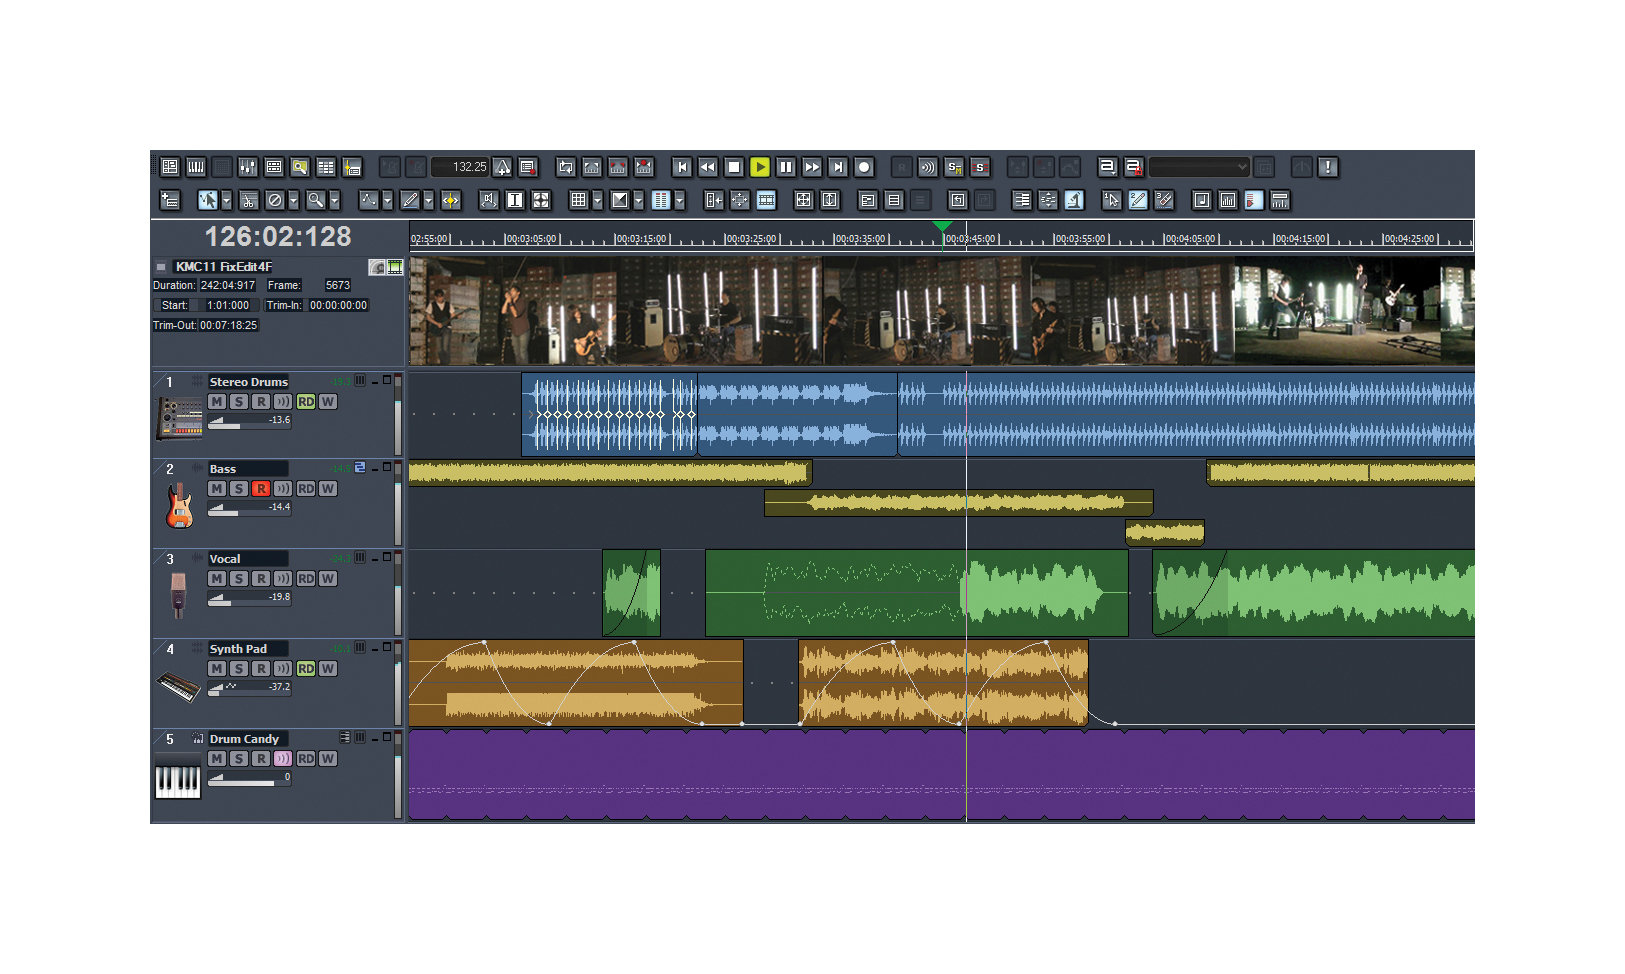Click the filmstrip video view icon
Viewport: 1625px width, 974px height.
[x=766, y=200]
